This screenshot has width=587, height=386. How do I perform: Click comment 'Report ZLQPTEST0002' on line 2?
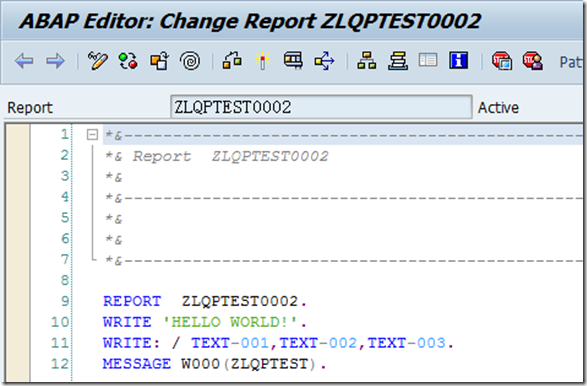click(230, 156)
